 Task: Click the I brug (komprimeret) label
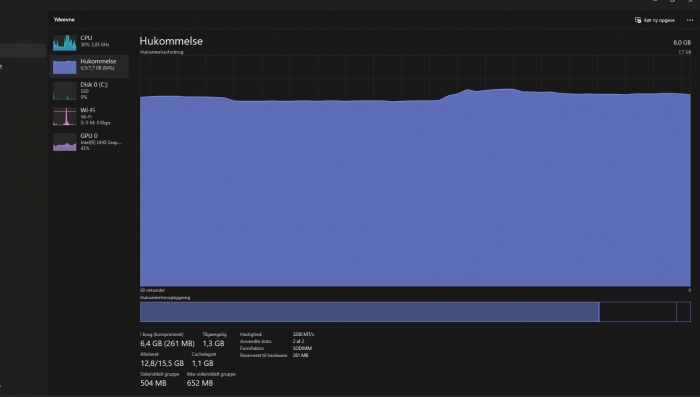point(162,334)
